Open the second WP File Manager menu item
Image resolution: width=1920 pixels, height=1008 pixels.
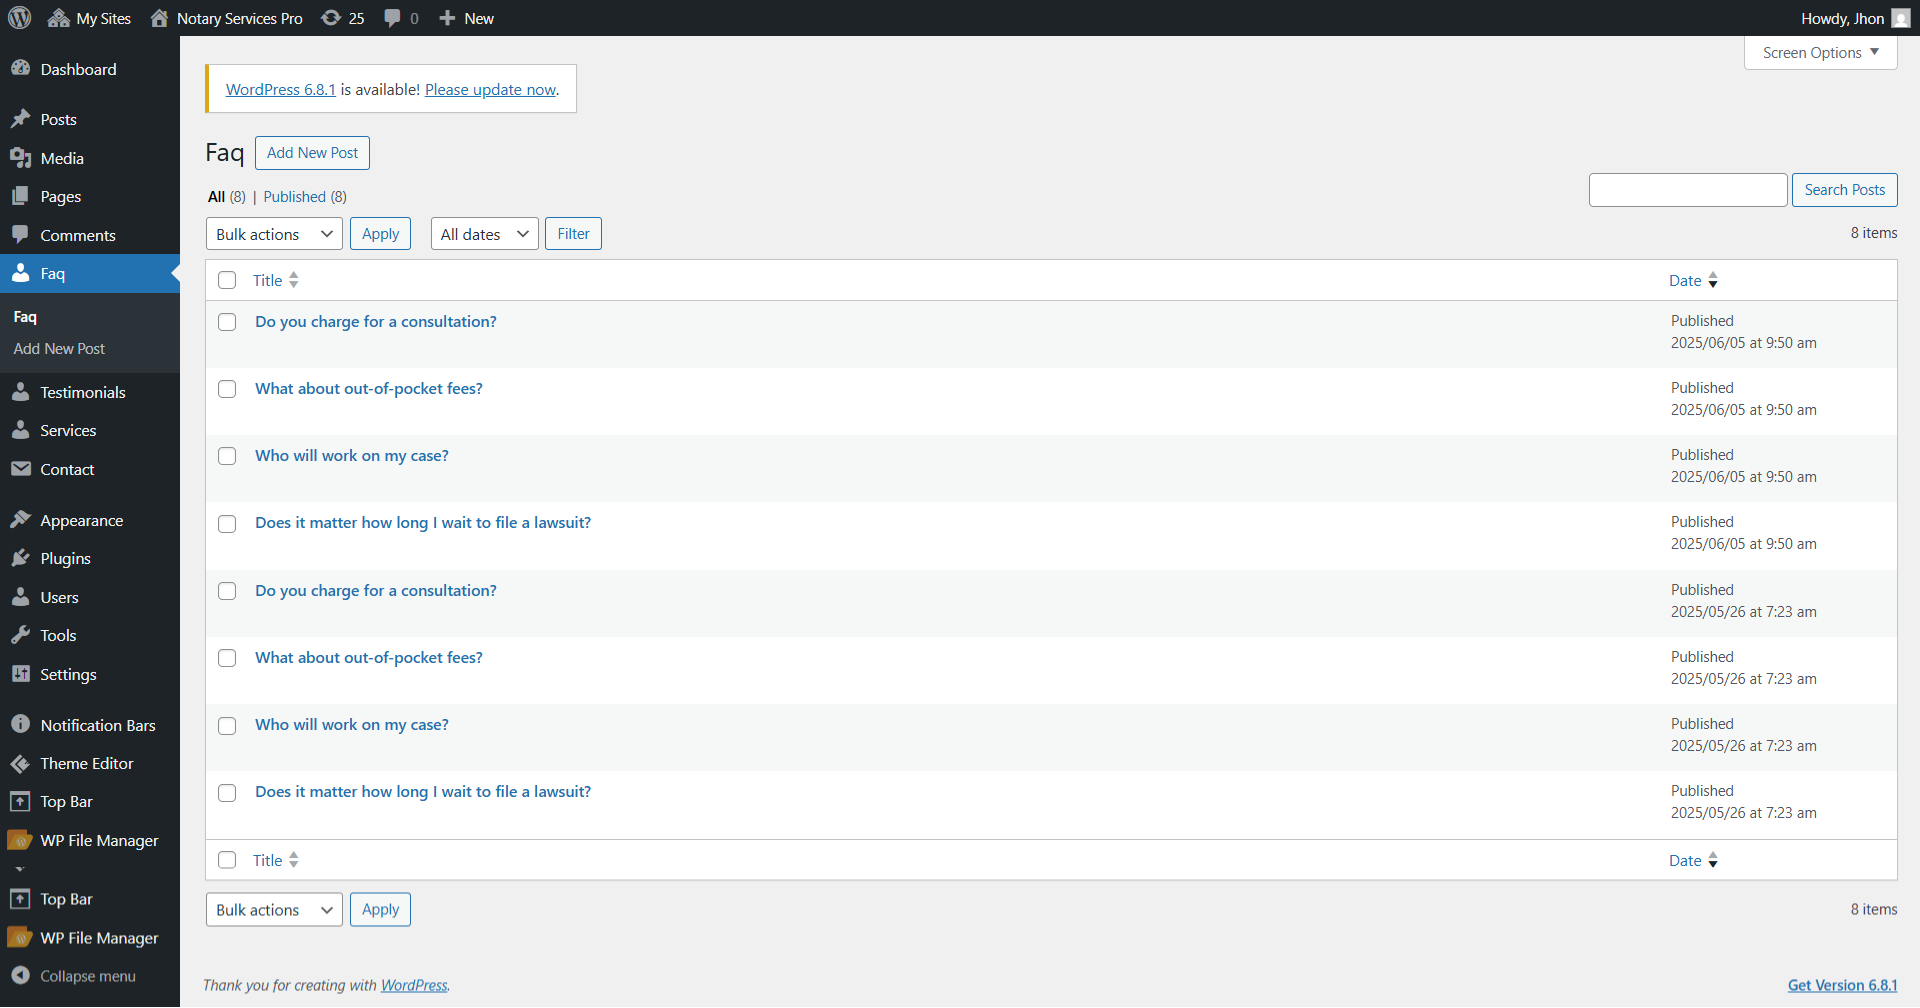tap(90, 938)
